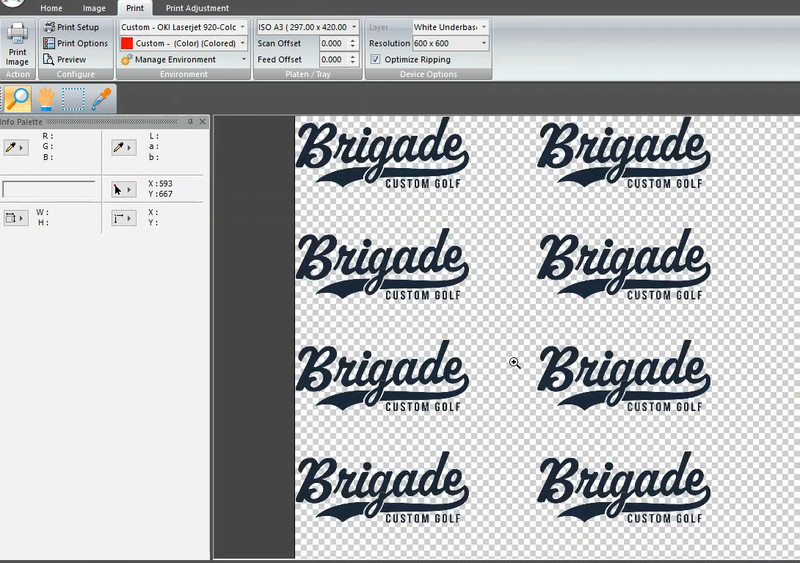The height and width of the screenshot is (563, 800).
Task: Click the RGB eyedropper options button
Action: pyautogui.click(x=15, y=148)
